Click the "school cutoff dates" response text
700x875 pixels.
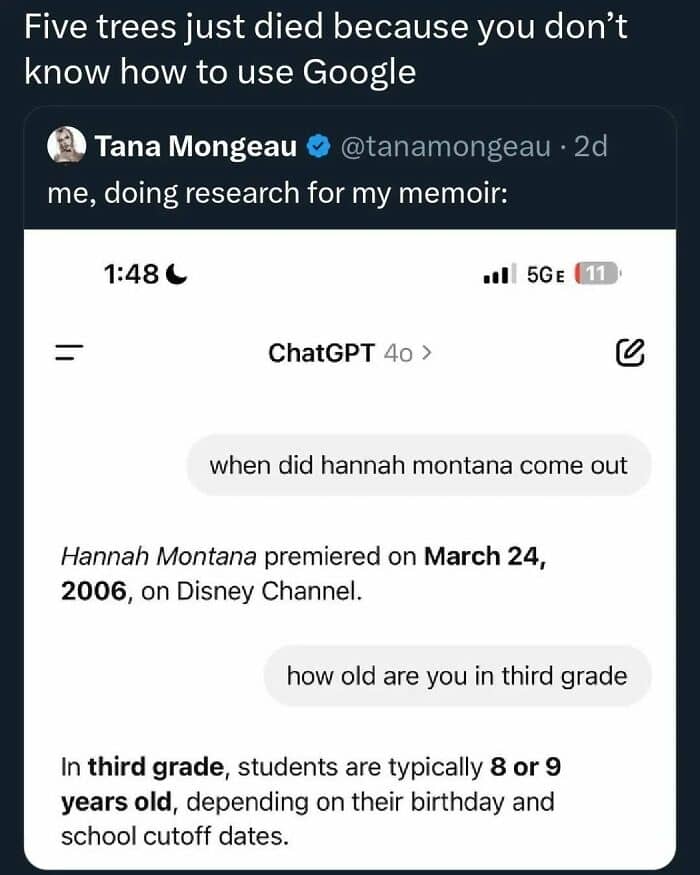click(174, 834)
